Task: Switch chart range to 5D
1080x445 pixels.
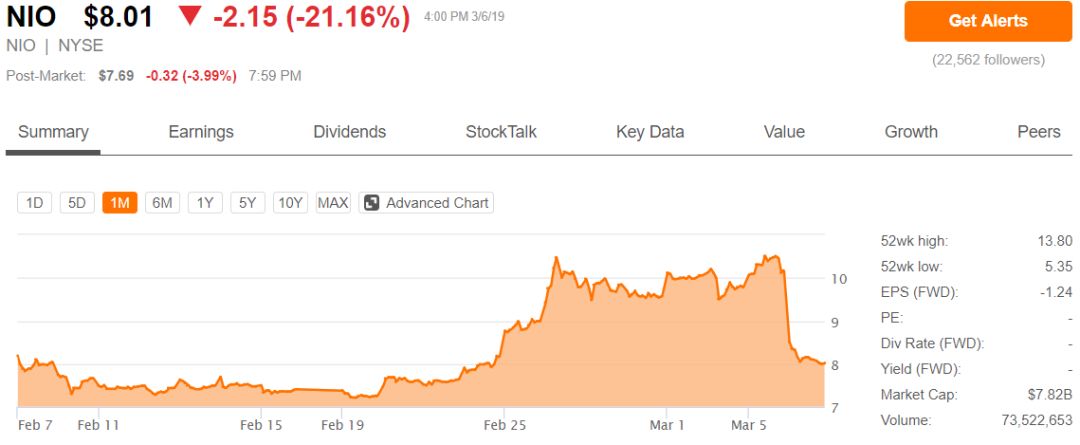Action: tap(77, 203)
